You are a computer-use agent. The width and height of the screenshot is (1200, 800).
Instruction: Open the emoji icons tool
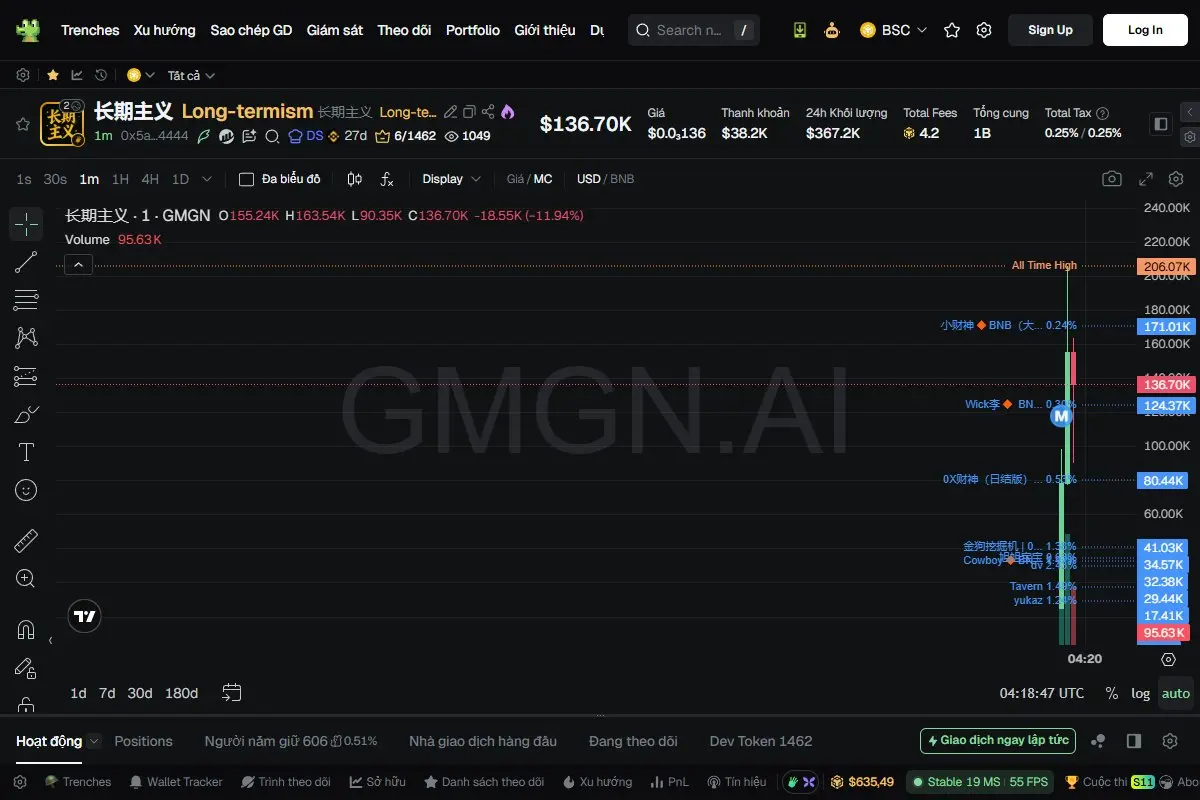pos(26,490)
